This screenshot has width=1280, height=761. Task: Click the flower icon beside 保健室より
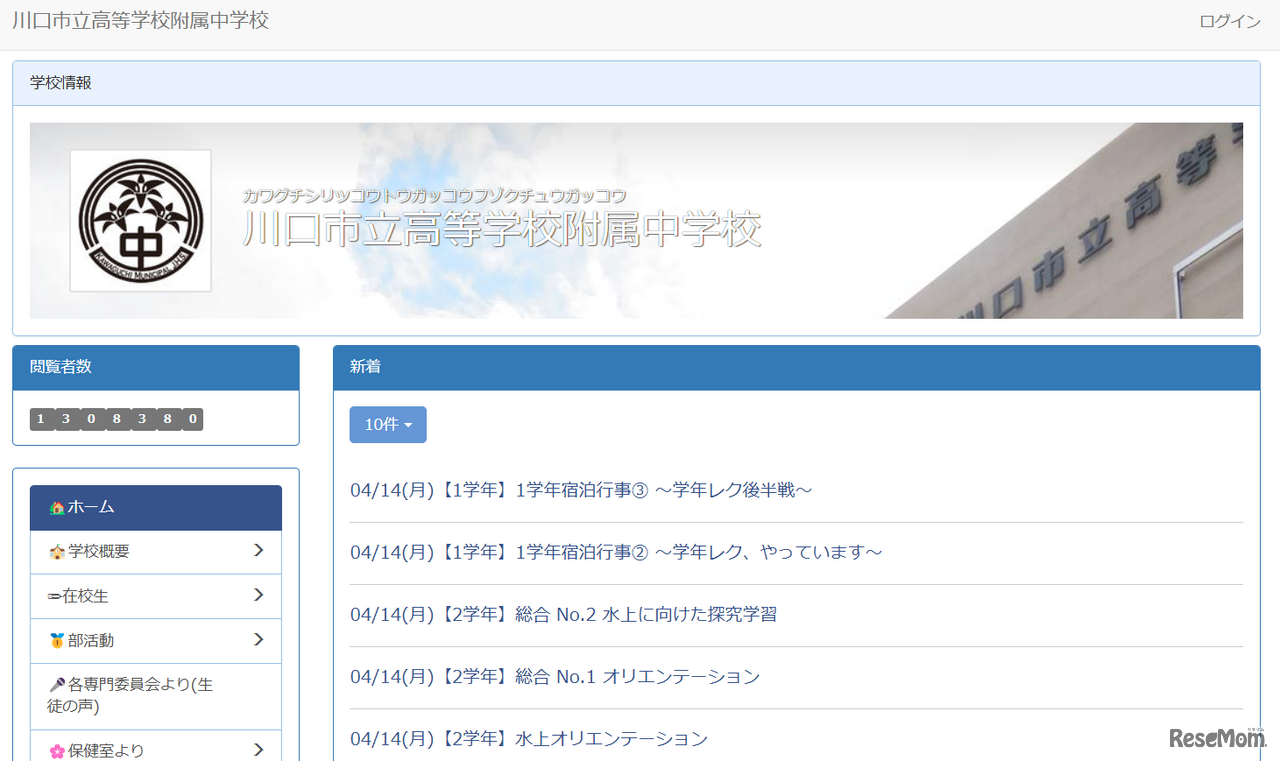pos(57,750)
